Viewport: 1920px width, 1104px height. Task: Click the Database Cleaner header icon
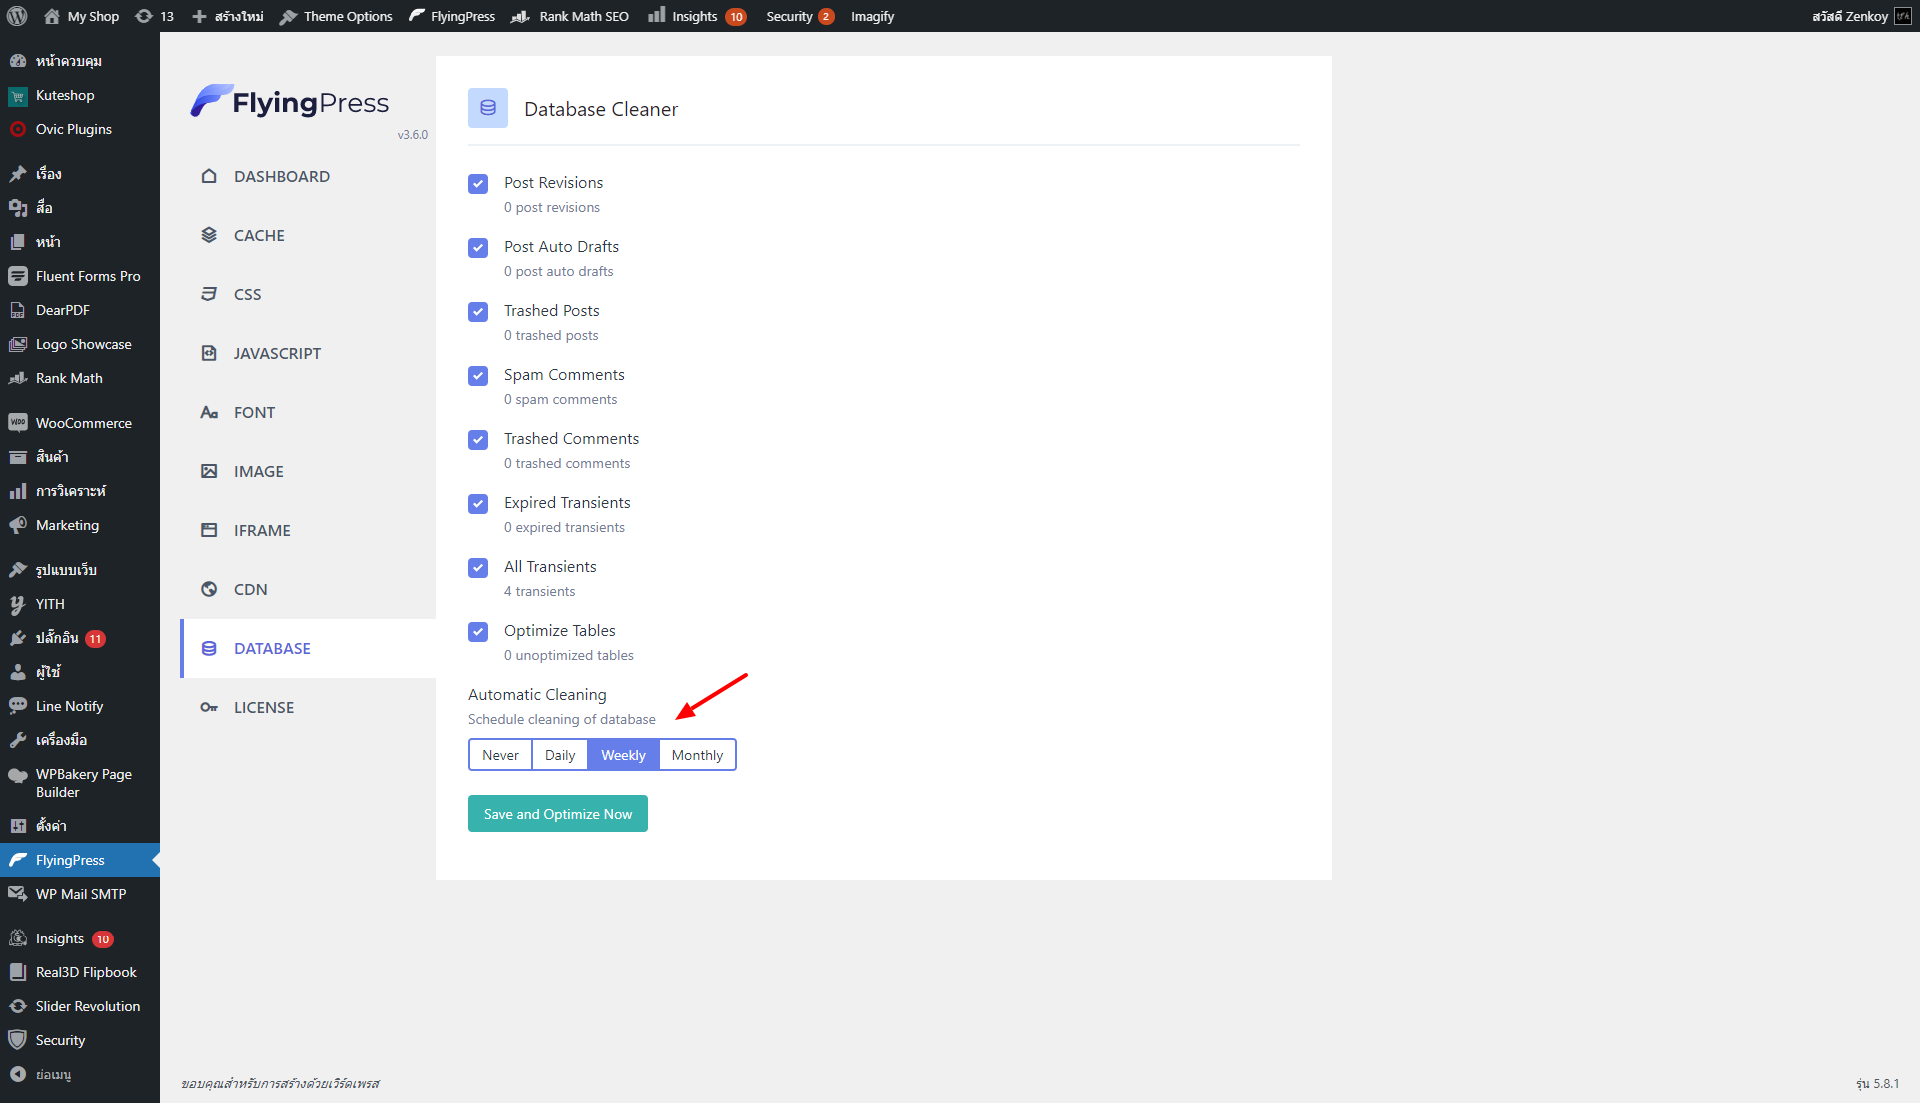(x=488, y=108)
